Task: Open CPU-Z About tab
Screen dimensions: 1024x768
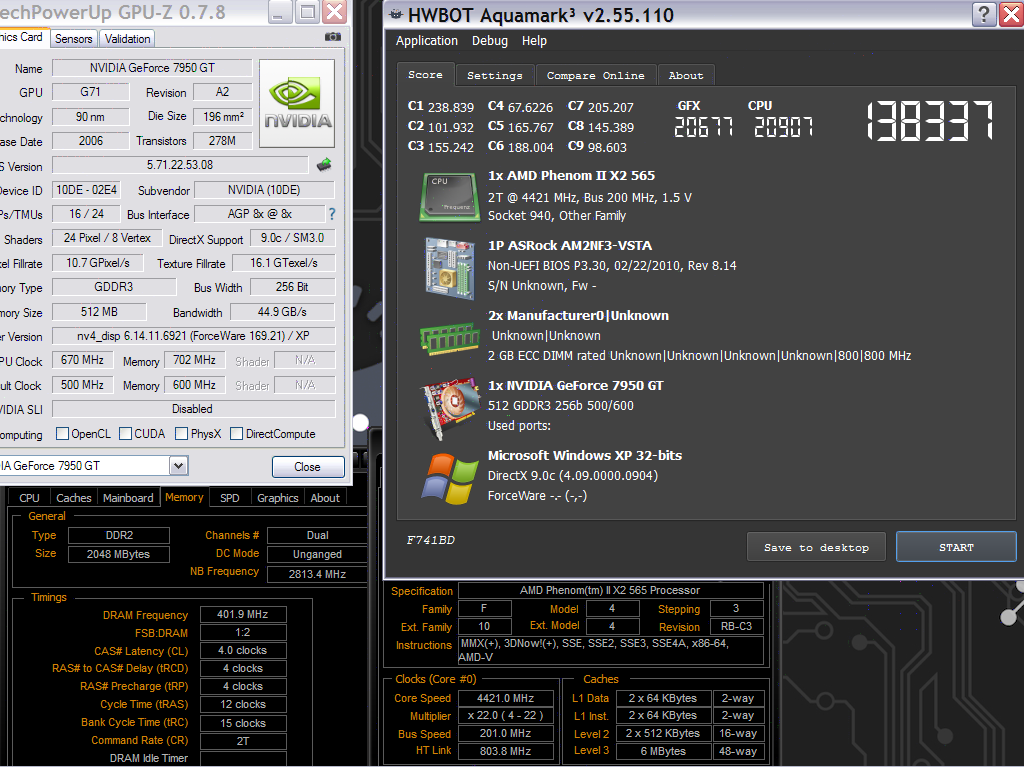Action: click(x=325, y=498)
